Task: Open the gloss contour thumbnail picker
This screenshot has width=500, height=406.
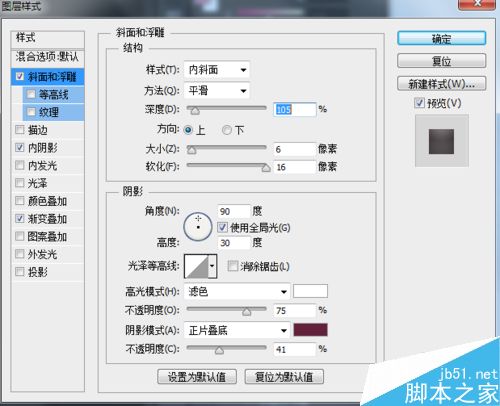Action: click(196, 266)
